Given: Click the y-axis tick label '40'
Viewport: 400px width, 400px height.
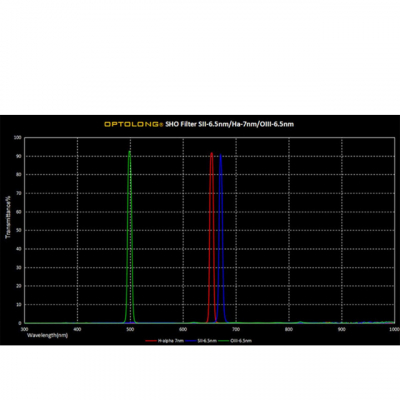Looking at the screenshot, I should tap(19, 249).
